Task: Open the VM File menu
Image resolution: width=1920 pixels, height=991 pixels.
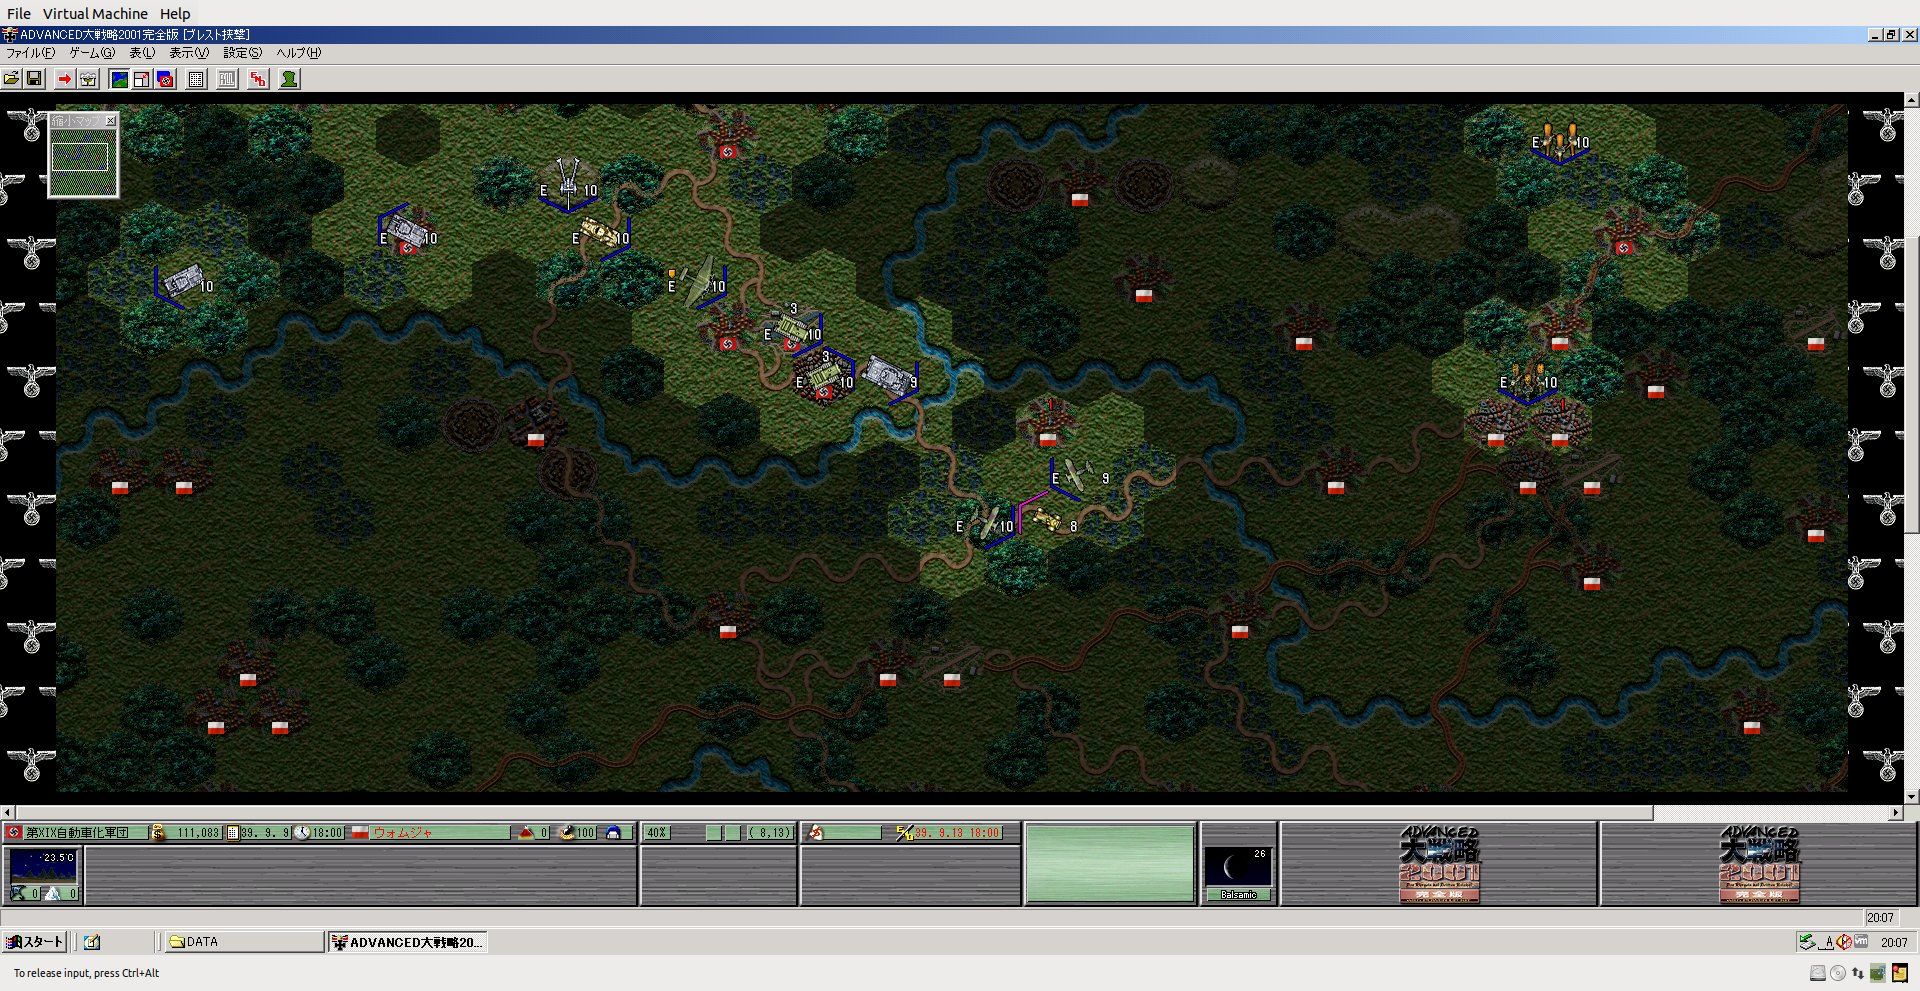Action: [19, 14]
